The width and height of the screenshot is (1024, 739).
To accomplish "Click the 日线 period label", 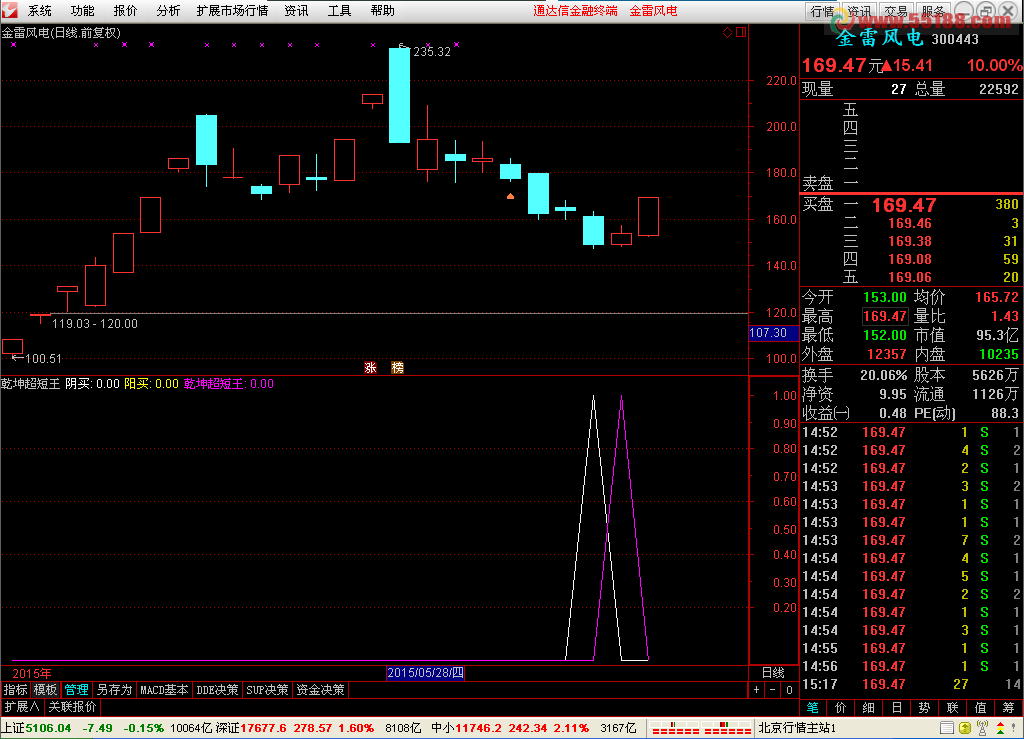I will (773, 672).
